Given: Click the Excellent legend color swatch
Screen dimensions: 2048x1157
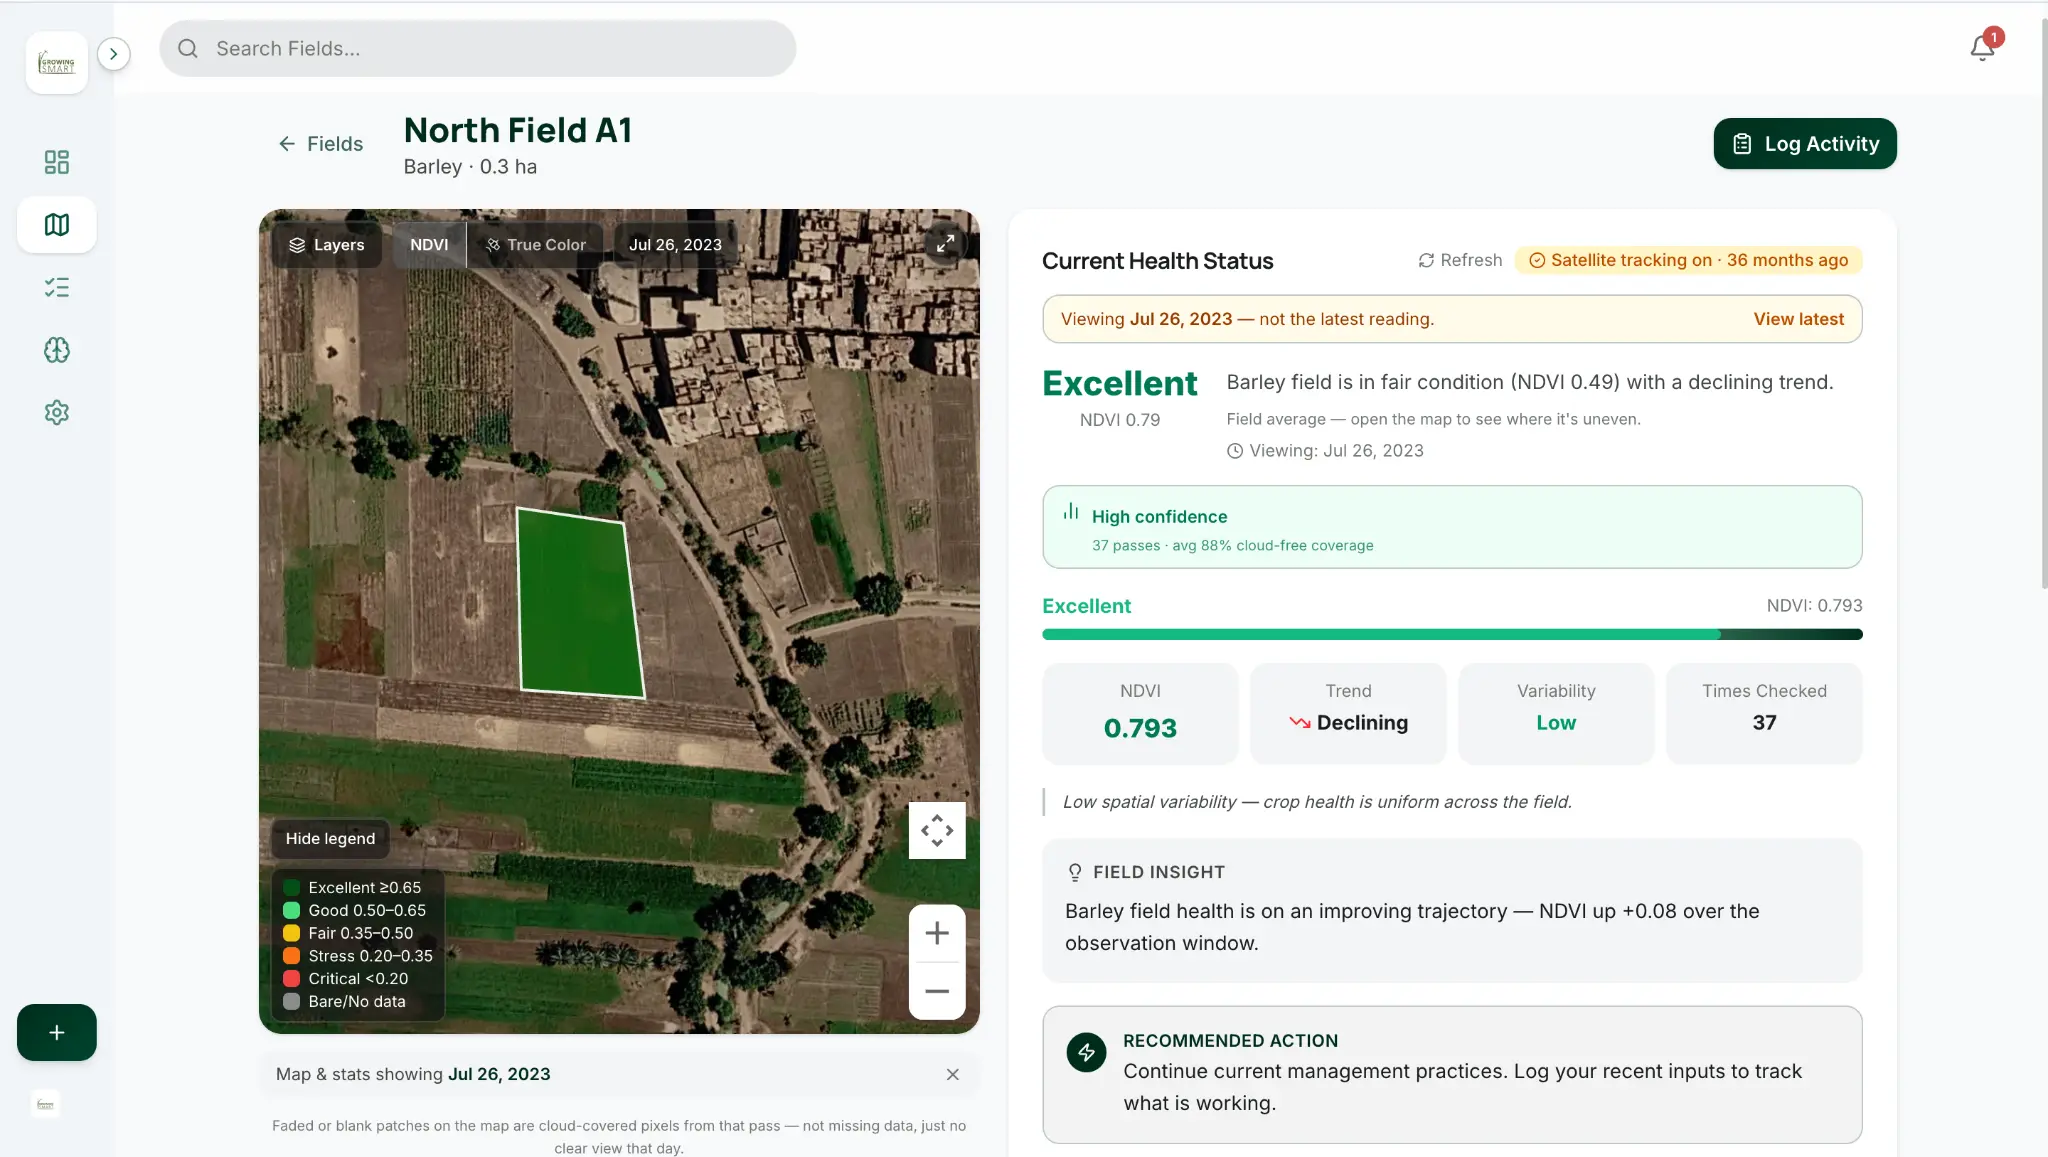Looking at the screenshot, I should tap(292, 888).
